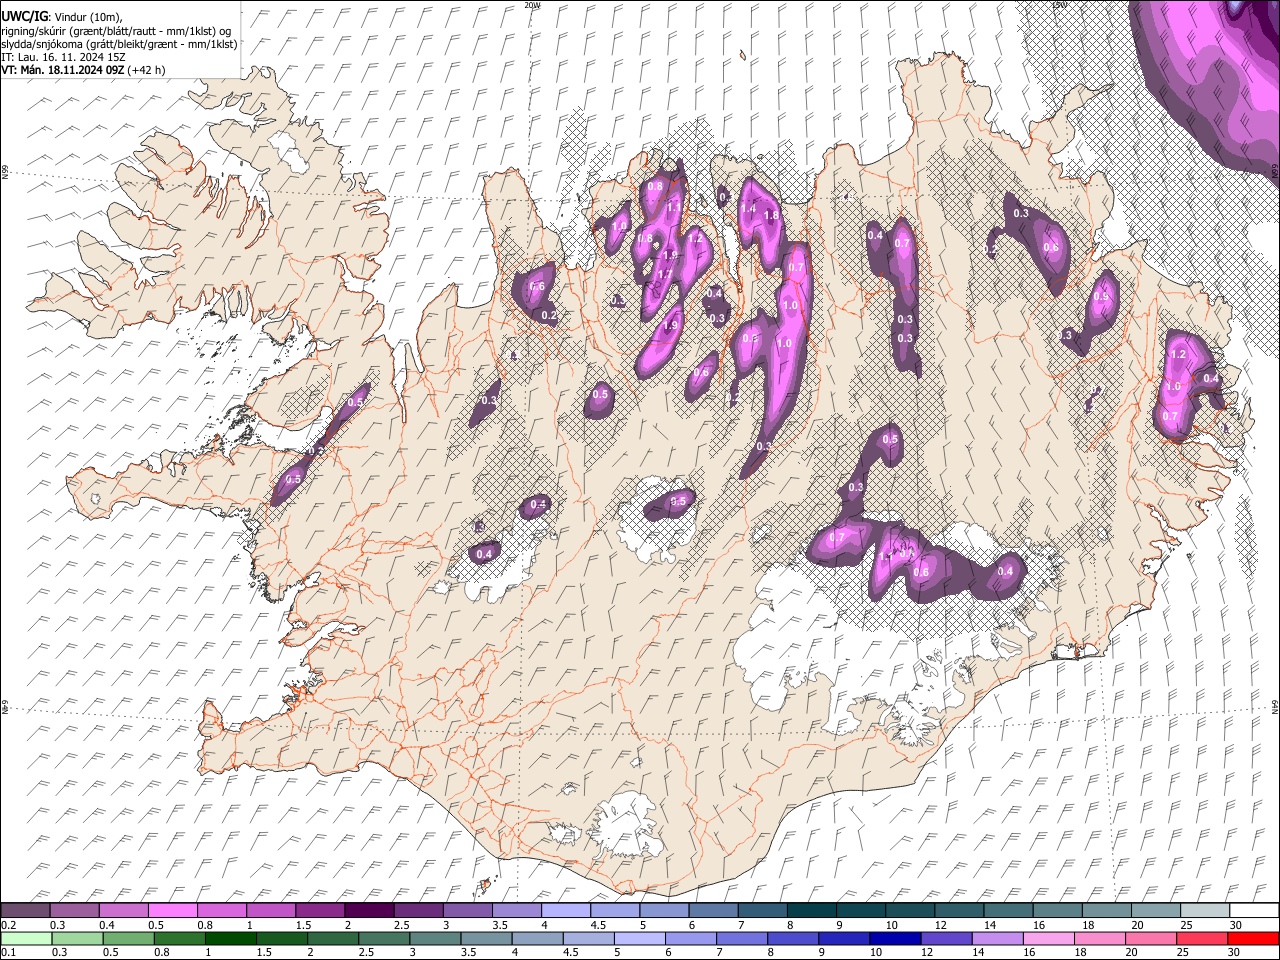The height and width of the screenshot is (960, 1280).
Task: Click the dark teal 8–9 swatch in upper legend
Action: coord(811,910)
